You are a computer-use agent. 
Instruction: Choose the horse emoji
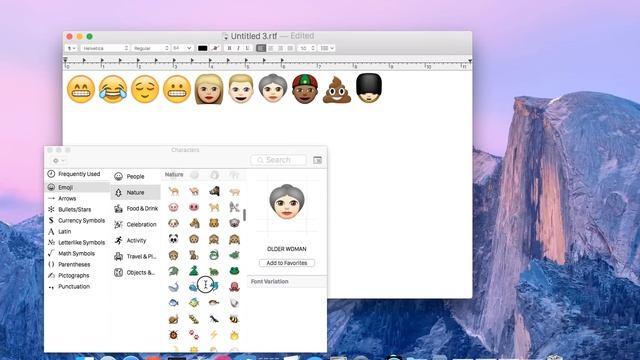tap(194, 223)
